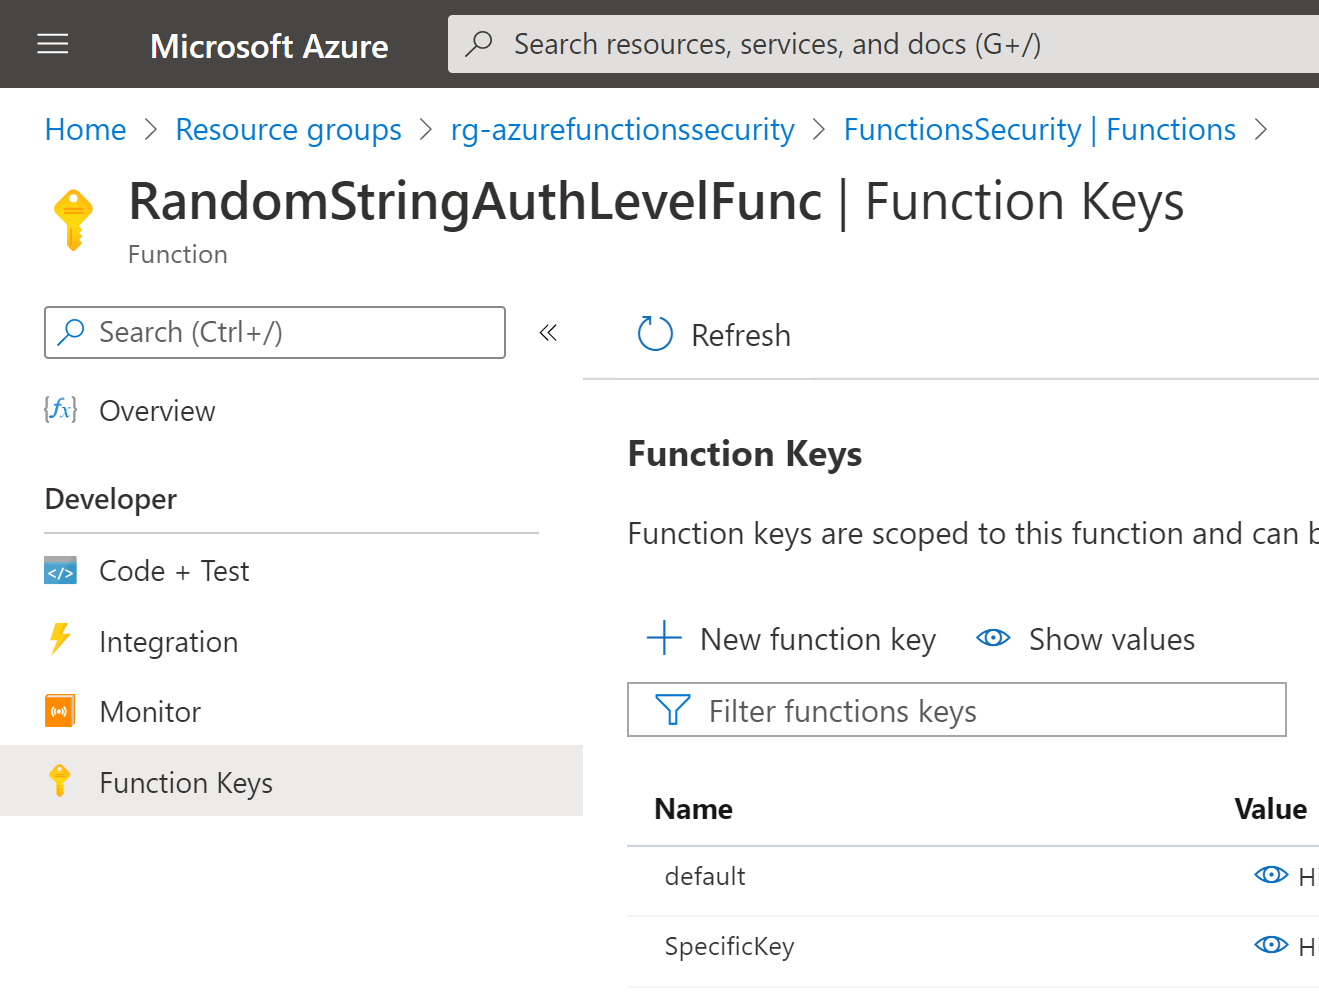Image resolution: width=1319 pixels, height=998 pixels.
Task: Click the funnel filter icon
Action: coord(672,710)
